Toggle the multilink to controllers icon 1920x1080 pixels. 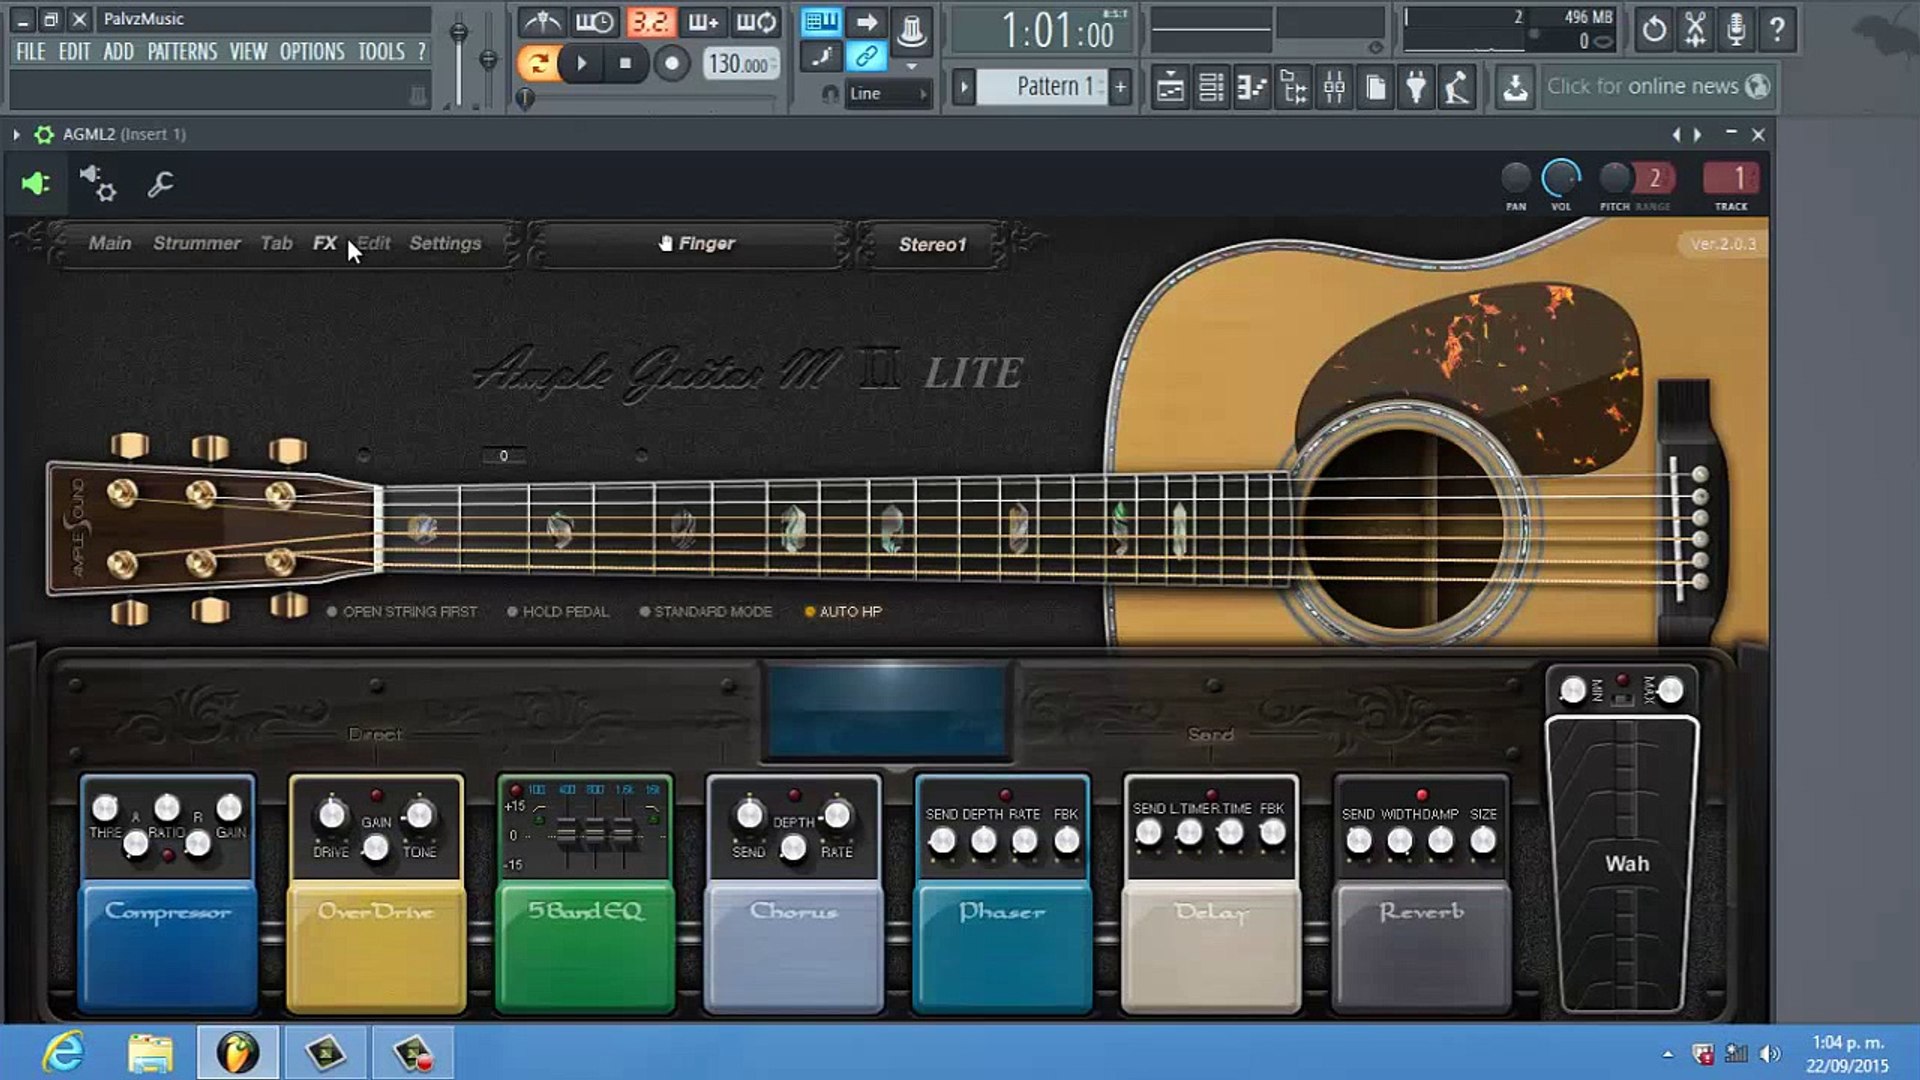click(x=866, y=56)
